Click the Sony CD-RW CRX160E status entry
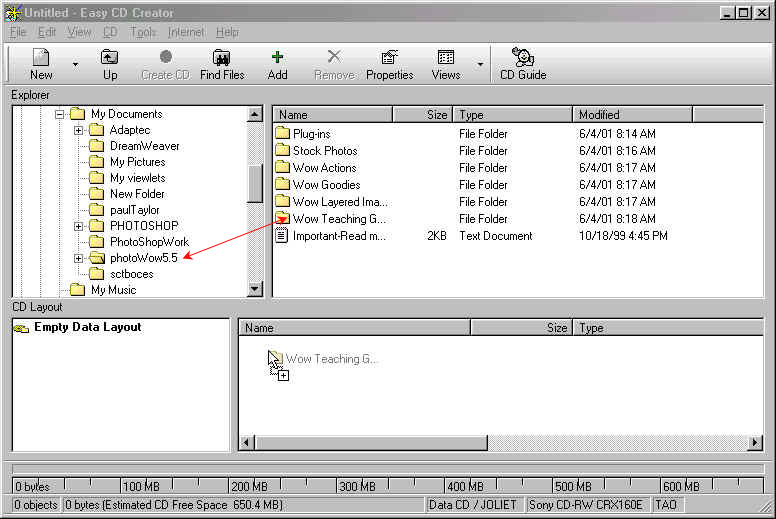 coord(586,505)
